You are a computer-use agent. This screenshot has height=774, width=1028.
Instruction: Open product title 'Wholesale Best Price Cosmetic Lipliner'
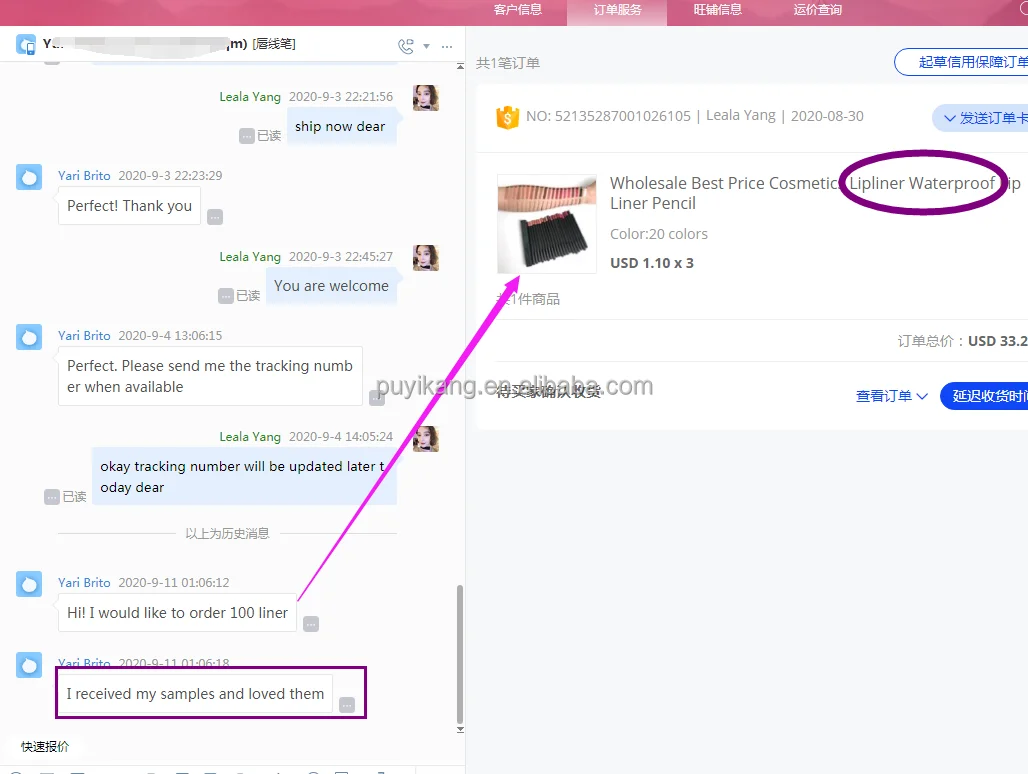815,193
